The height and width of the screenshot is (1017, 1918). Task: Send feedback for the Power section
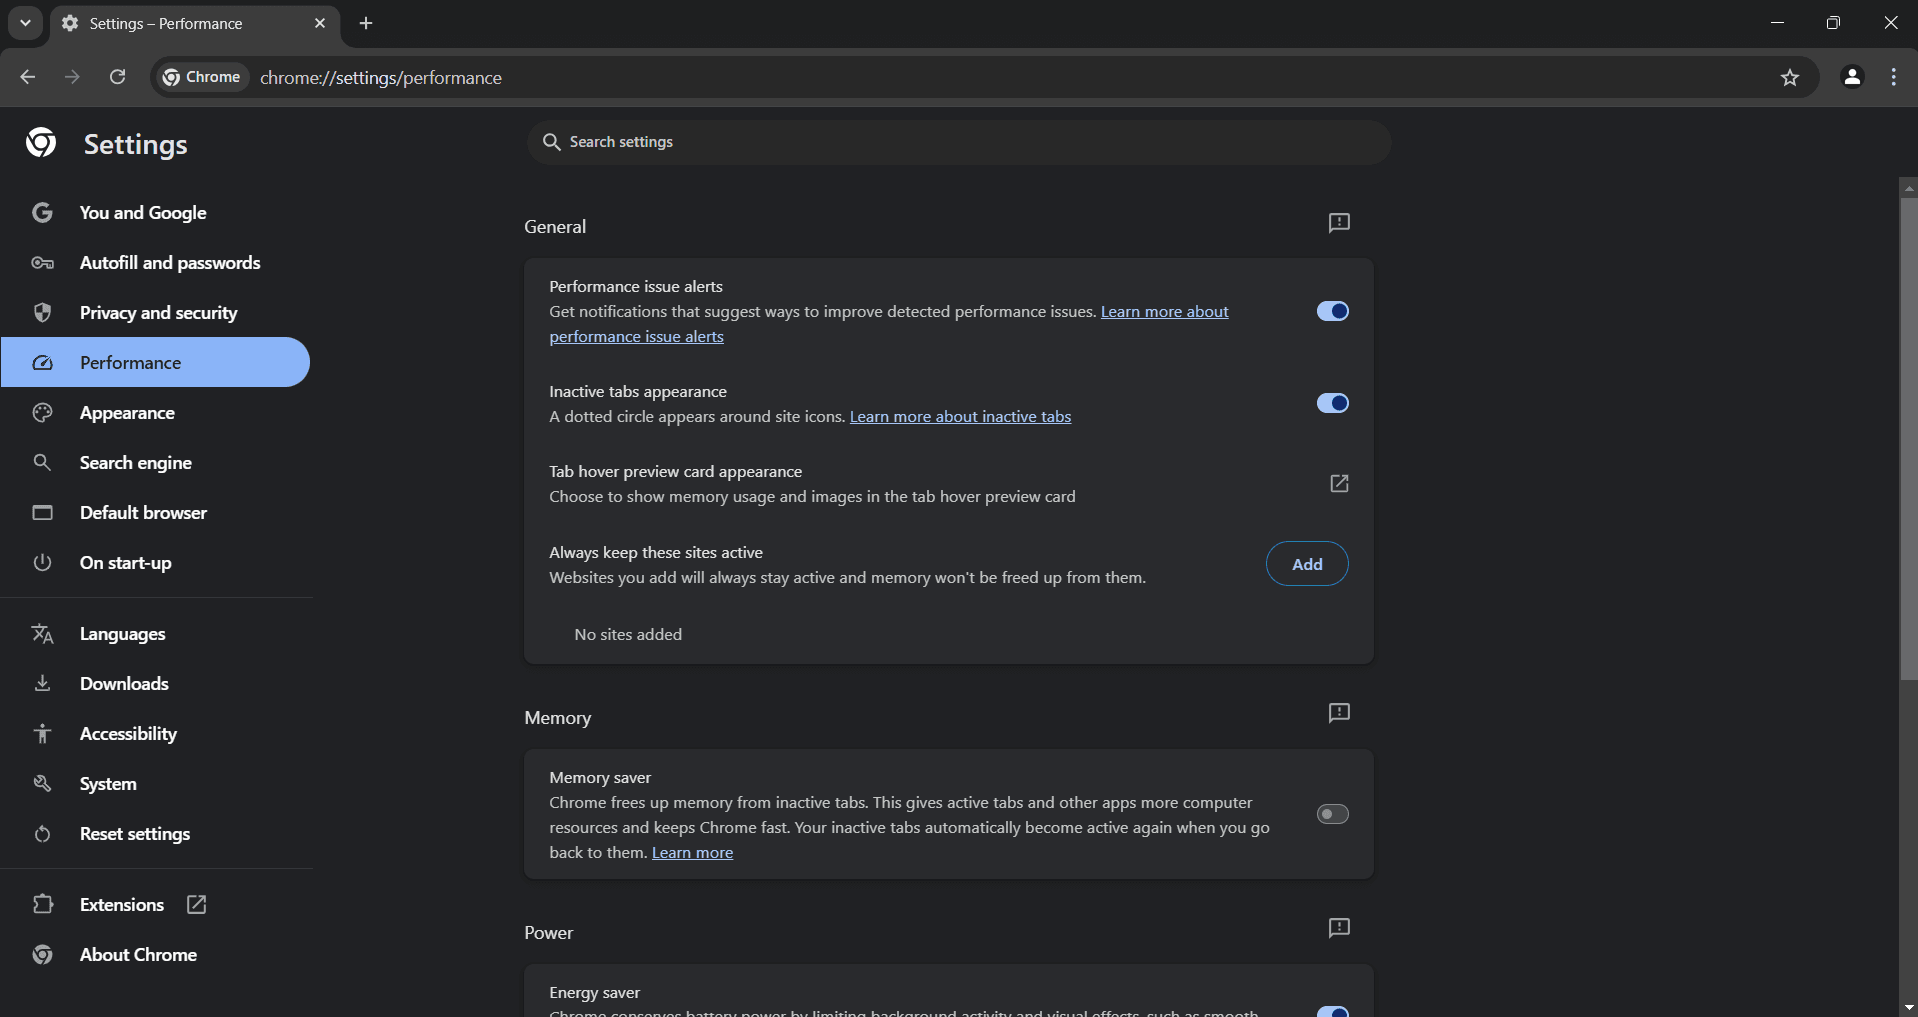(1339, 928)
